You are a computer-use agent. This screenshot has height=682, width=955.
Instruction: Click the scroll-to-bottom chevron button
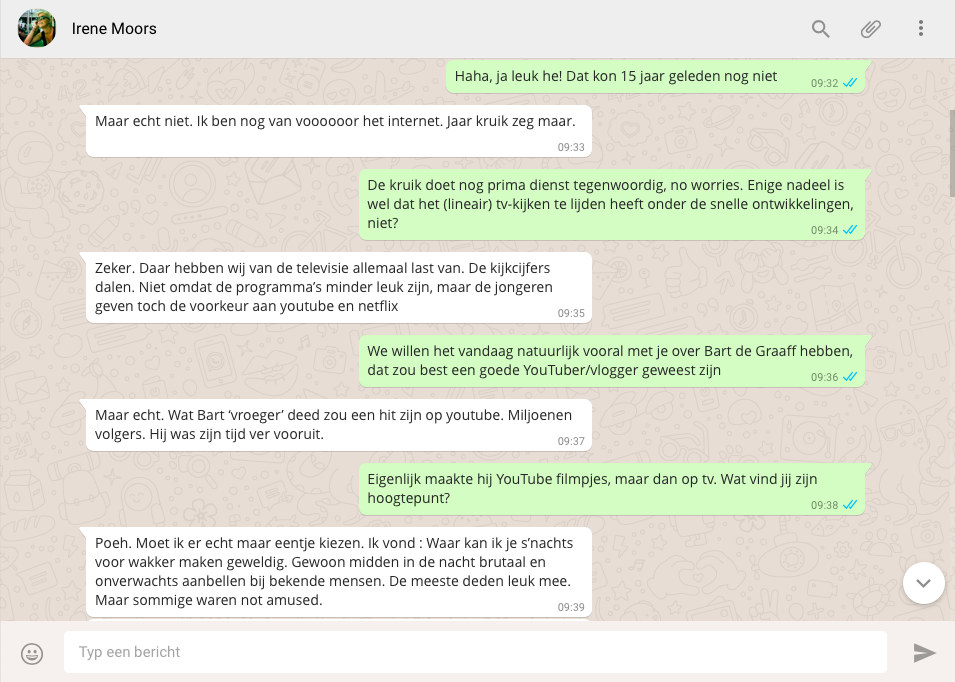point(923,583)
